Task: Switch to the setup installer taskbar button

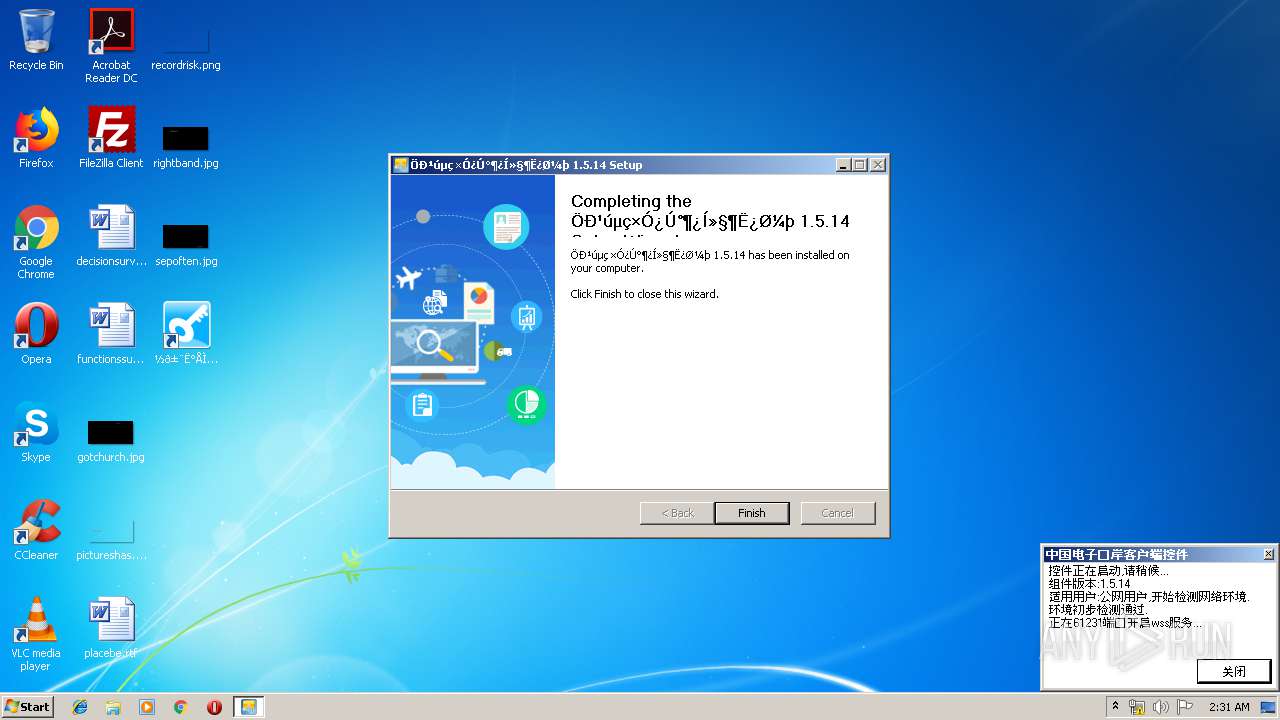Action: pyautogui.click(x=248, y=707)
